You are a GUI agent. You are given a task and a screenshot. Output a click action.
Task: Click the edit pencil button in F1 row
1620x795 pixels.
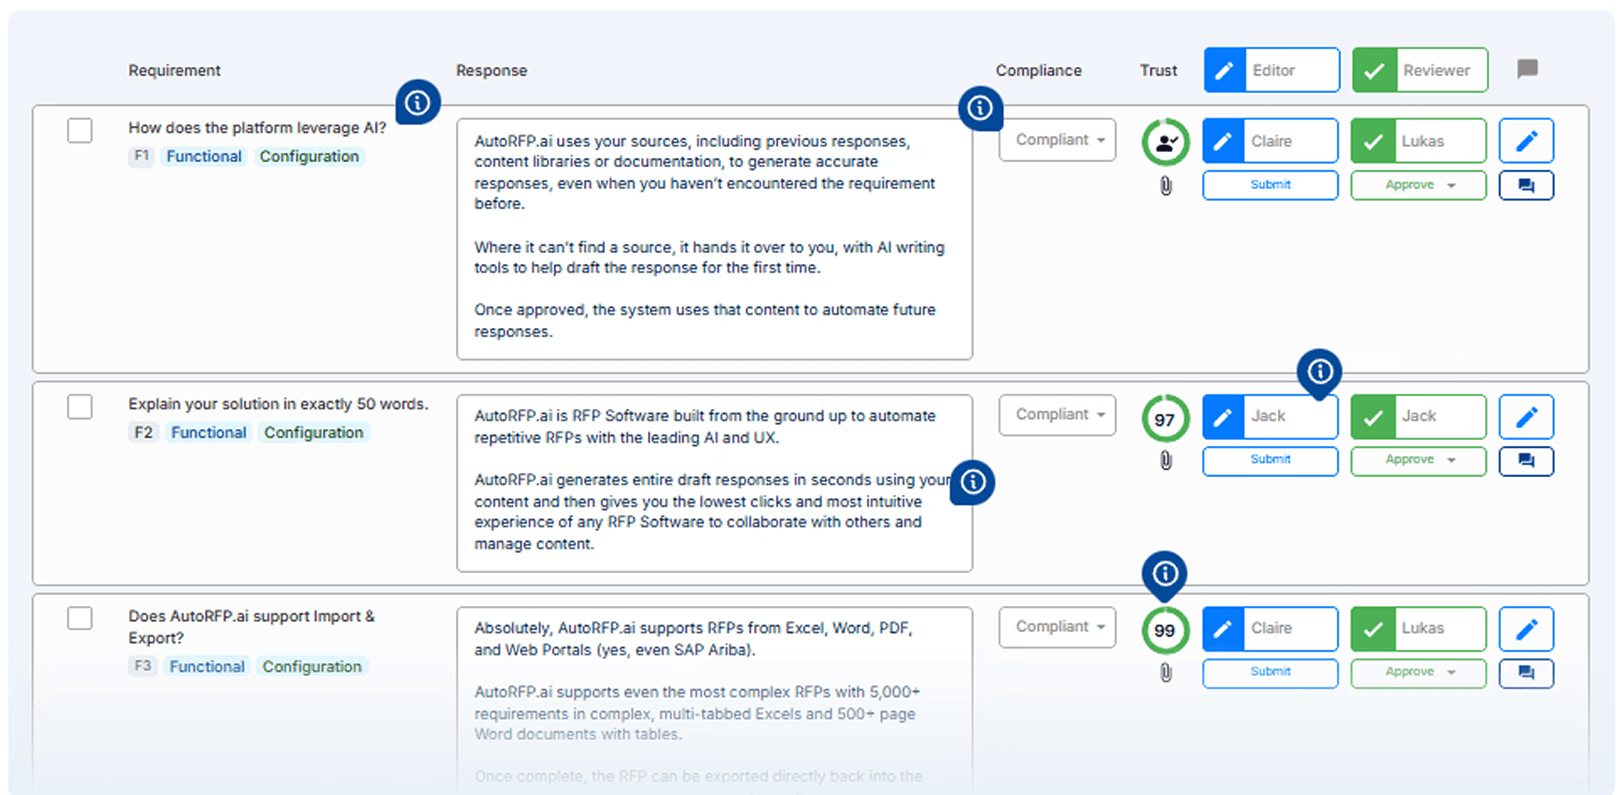1526,141
